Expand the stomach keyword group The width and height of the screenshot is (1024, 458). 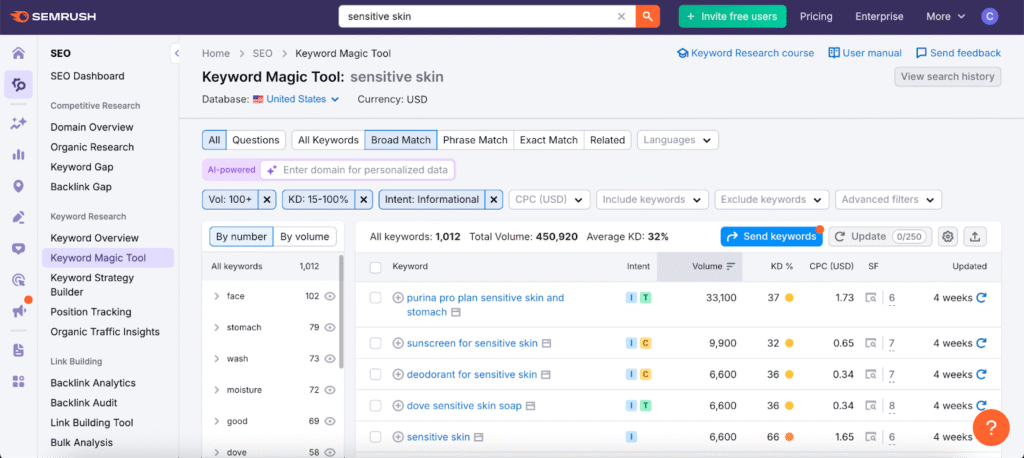(x=217, y=327)
